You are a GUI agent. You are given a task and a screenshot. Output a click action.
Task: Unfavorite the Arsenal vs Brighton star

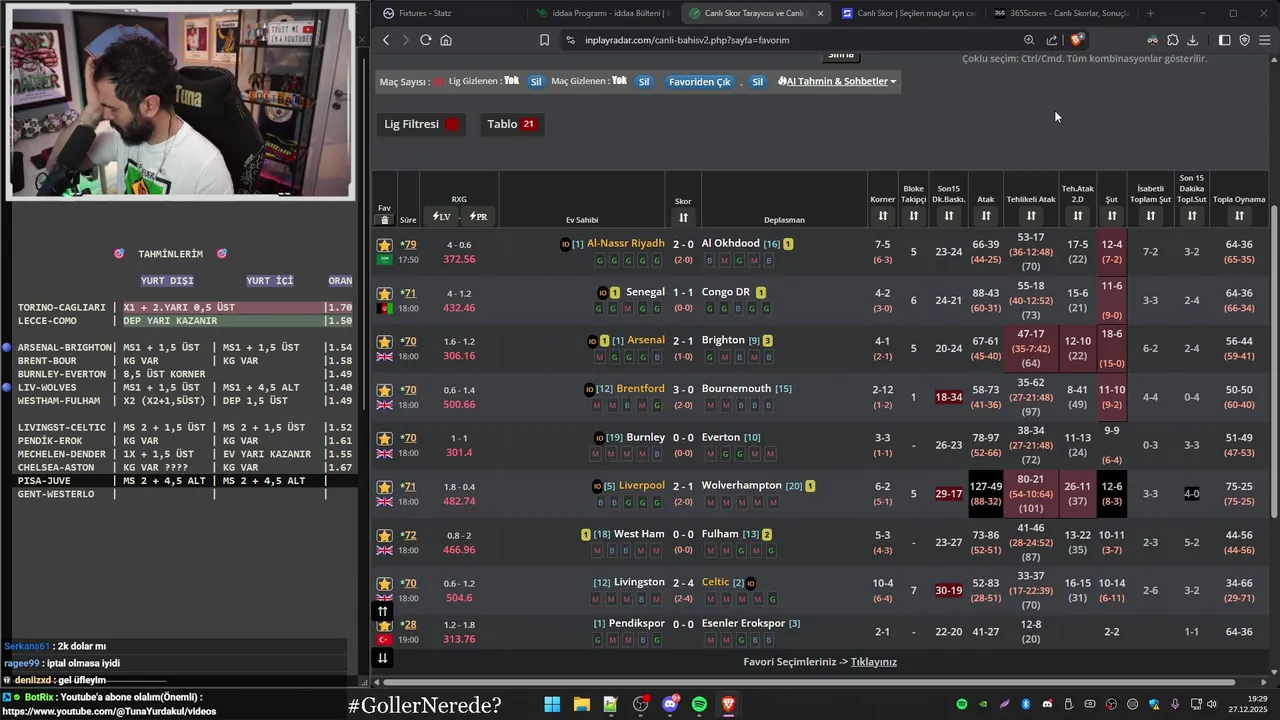click(384, 342)
